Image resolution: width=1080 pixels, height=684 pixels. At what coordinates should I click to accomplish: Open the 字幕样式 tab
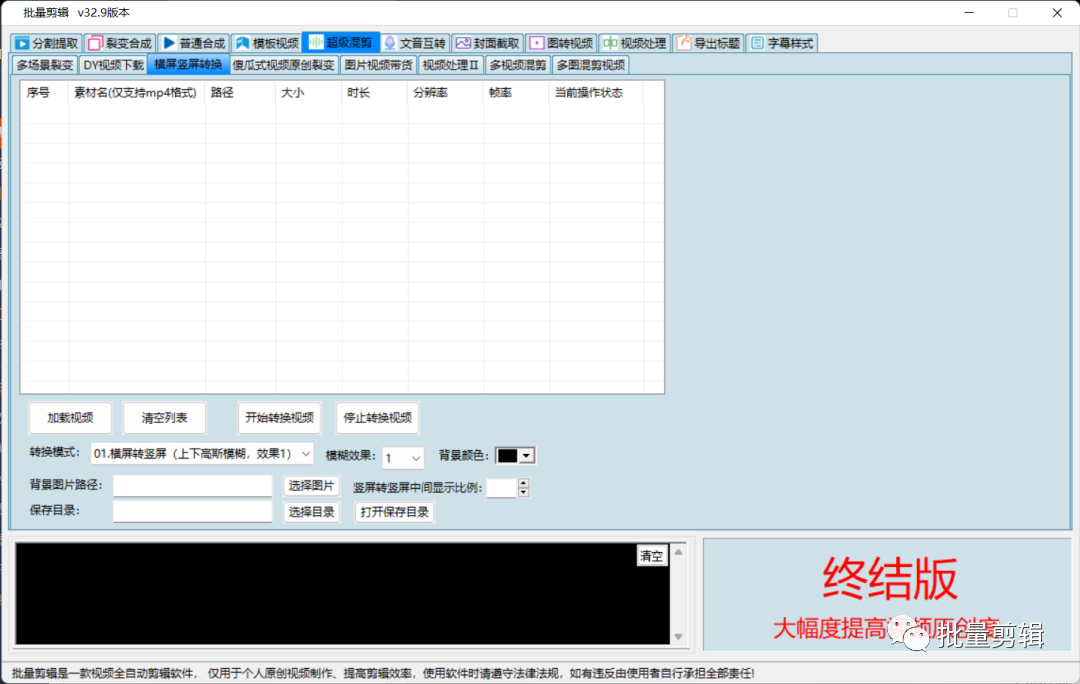(782, 43)
